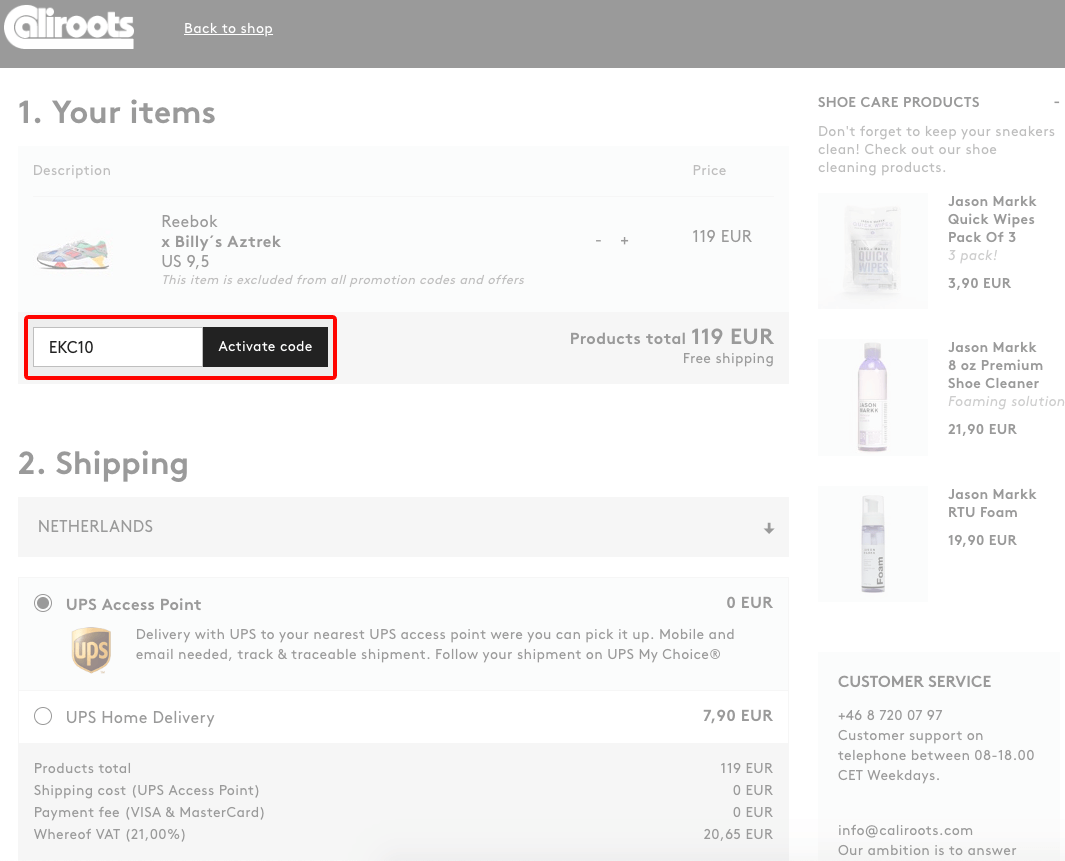The width and height of the screenshot is (1065, 861).
Task: Click the UPS shield logo
Action: pos(91,651)
